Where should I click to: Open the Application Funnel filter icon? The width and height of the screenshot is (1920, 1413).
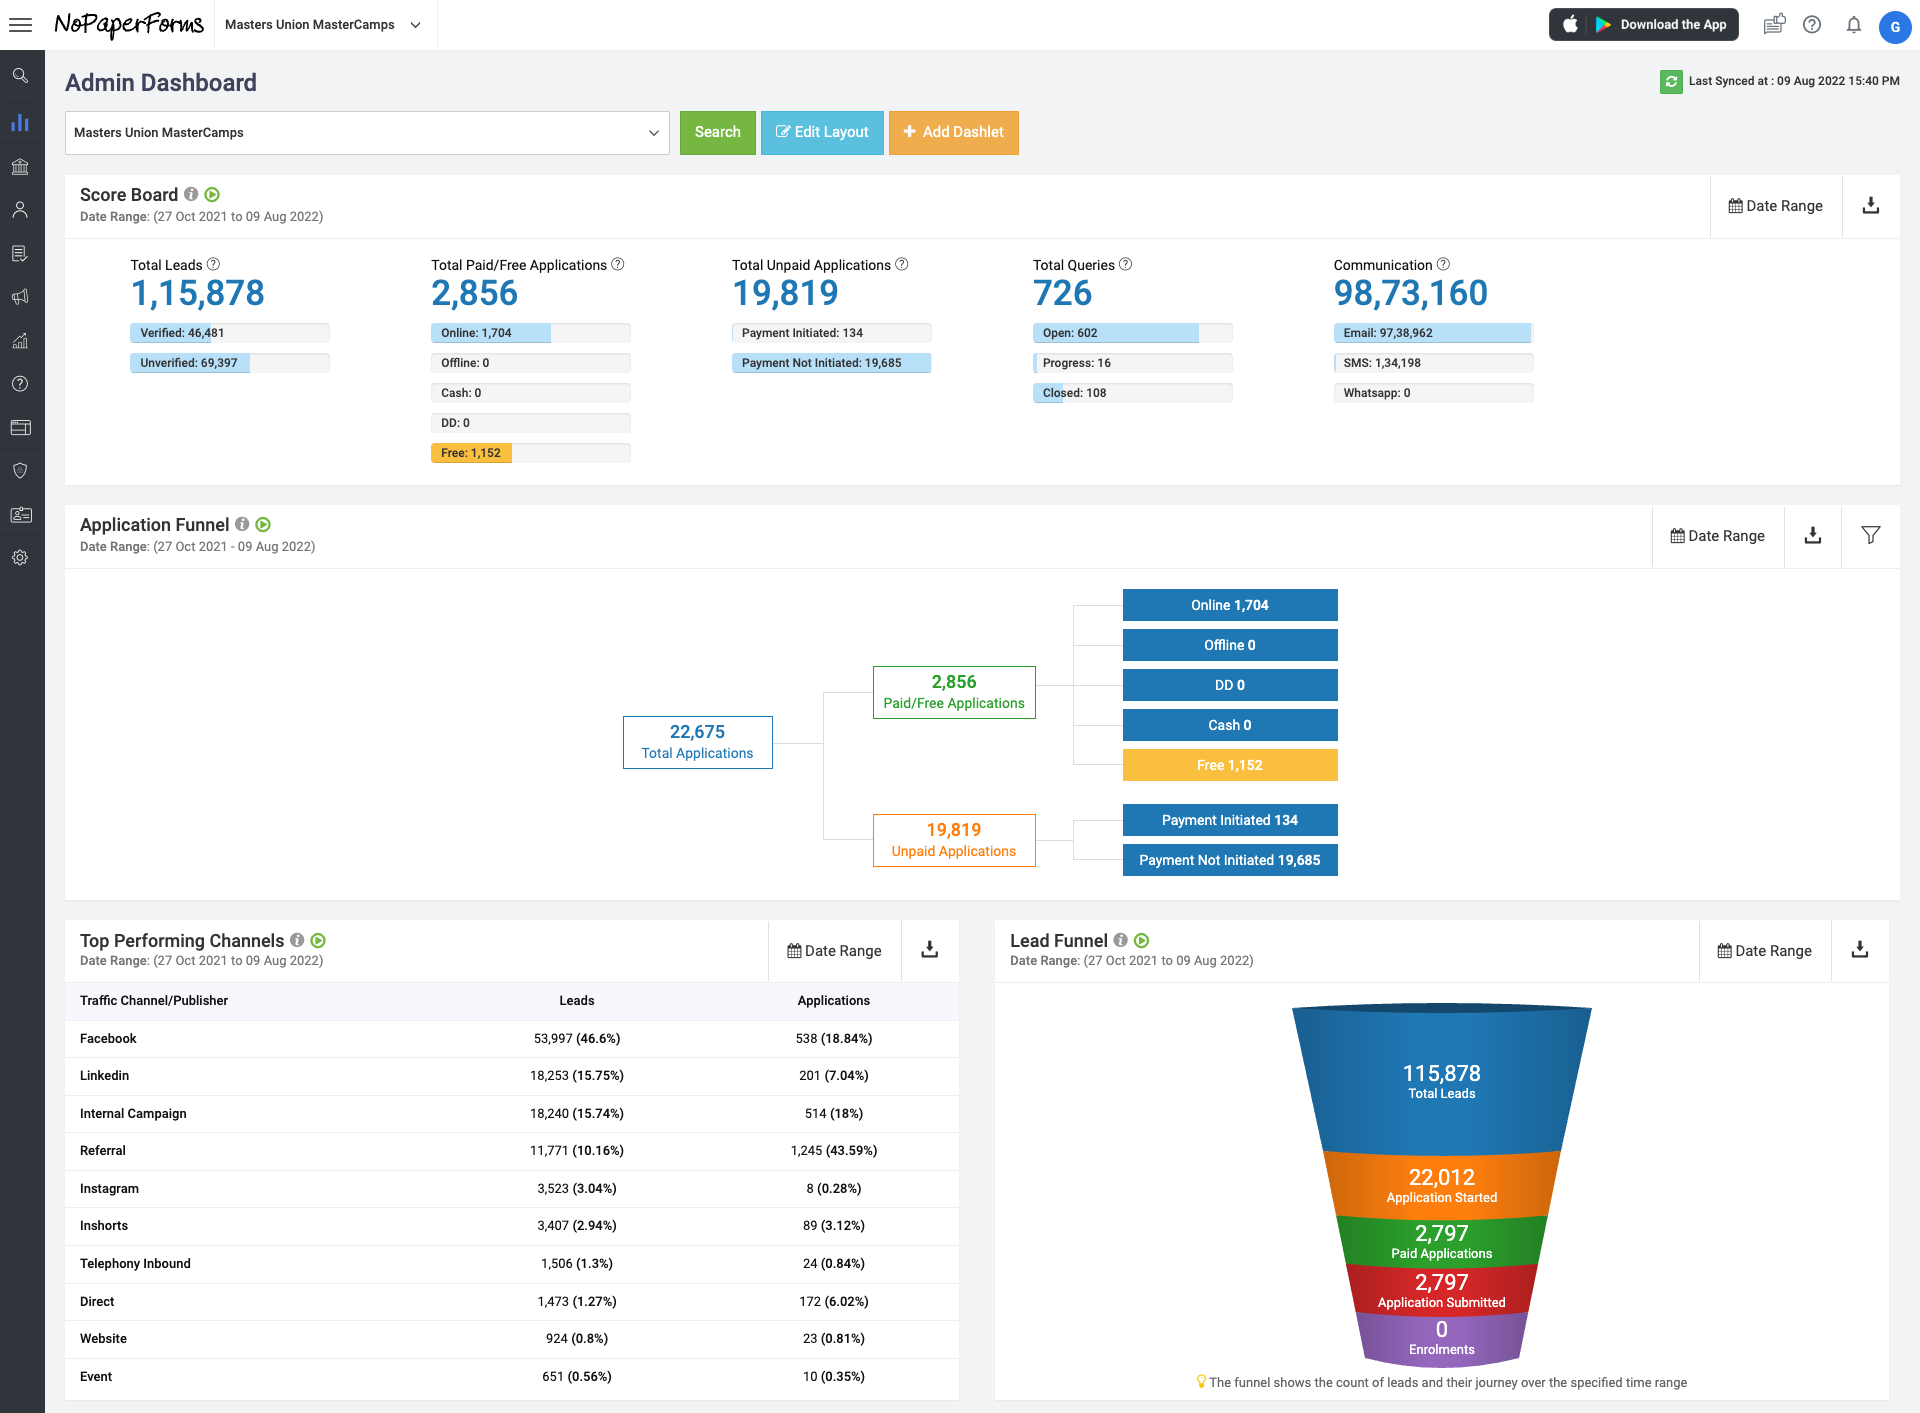pyautogui.click(x=1870, y=536)
